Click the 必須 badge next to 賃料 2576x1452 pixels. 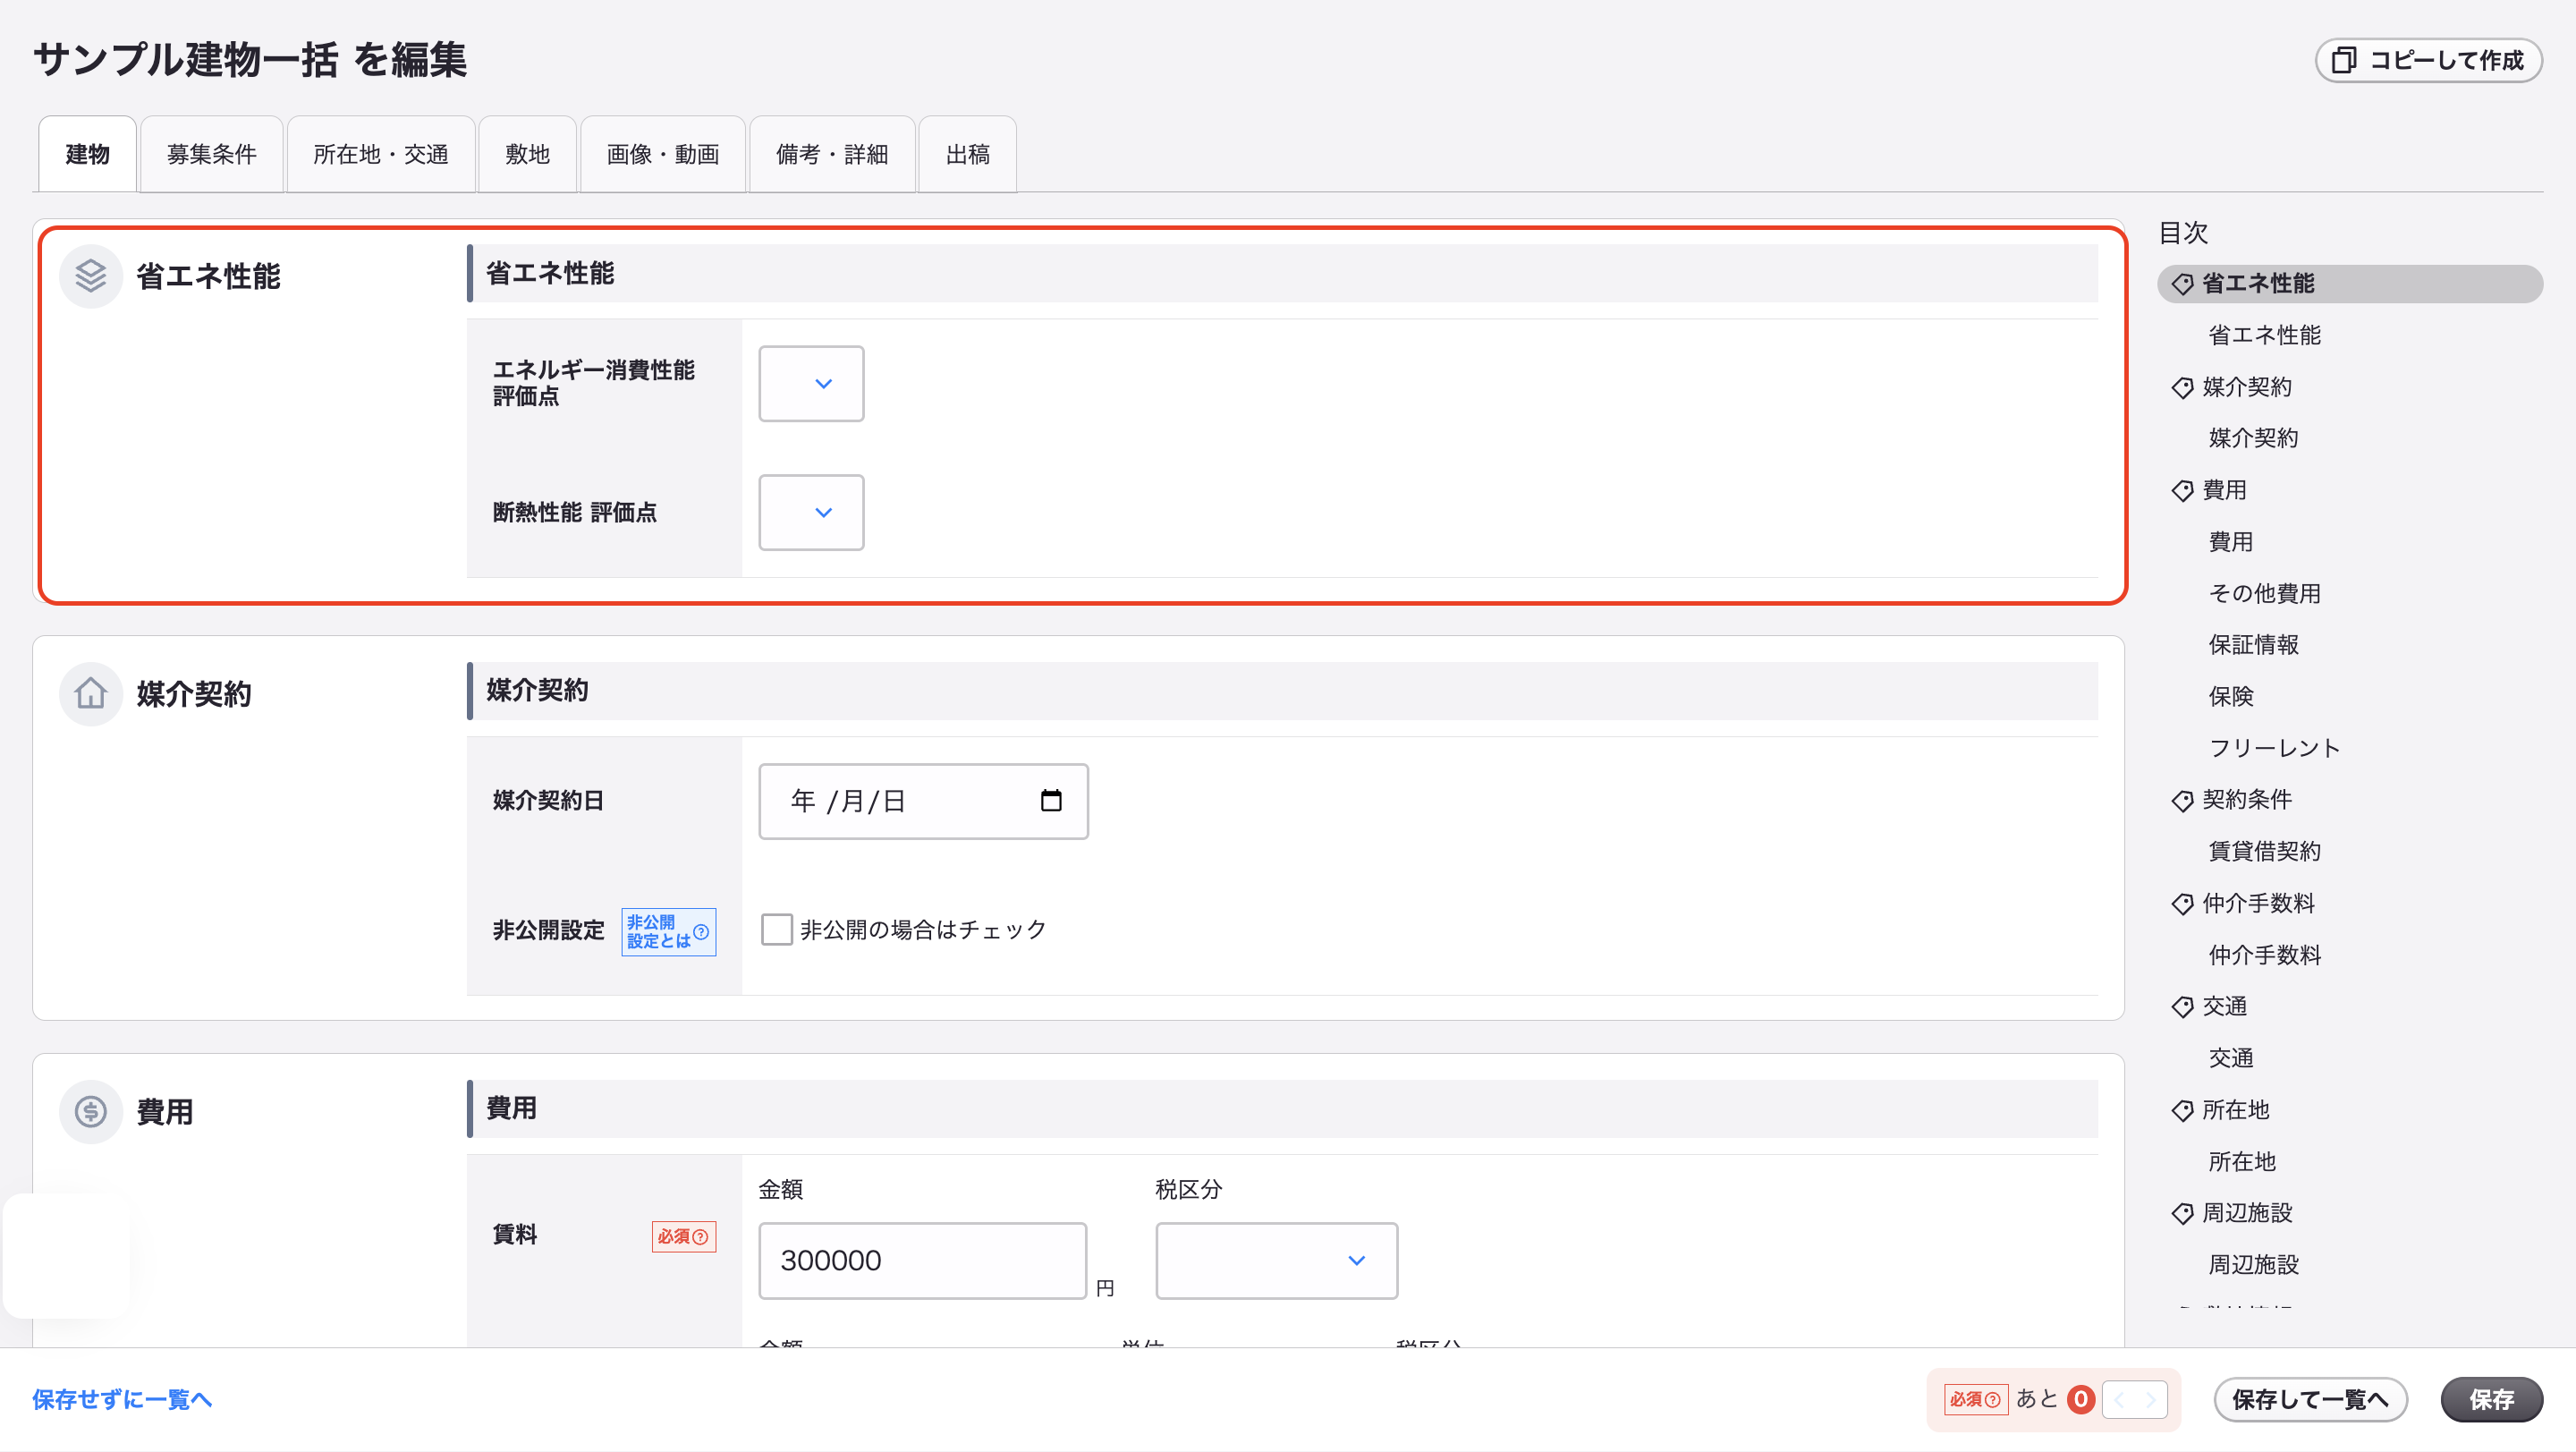click(684, 1236)
